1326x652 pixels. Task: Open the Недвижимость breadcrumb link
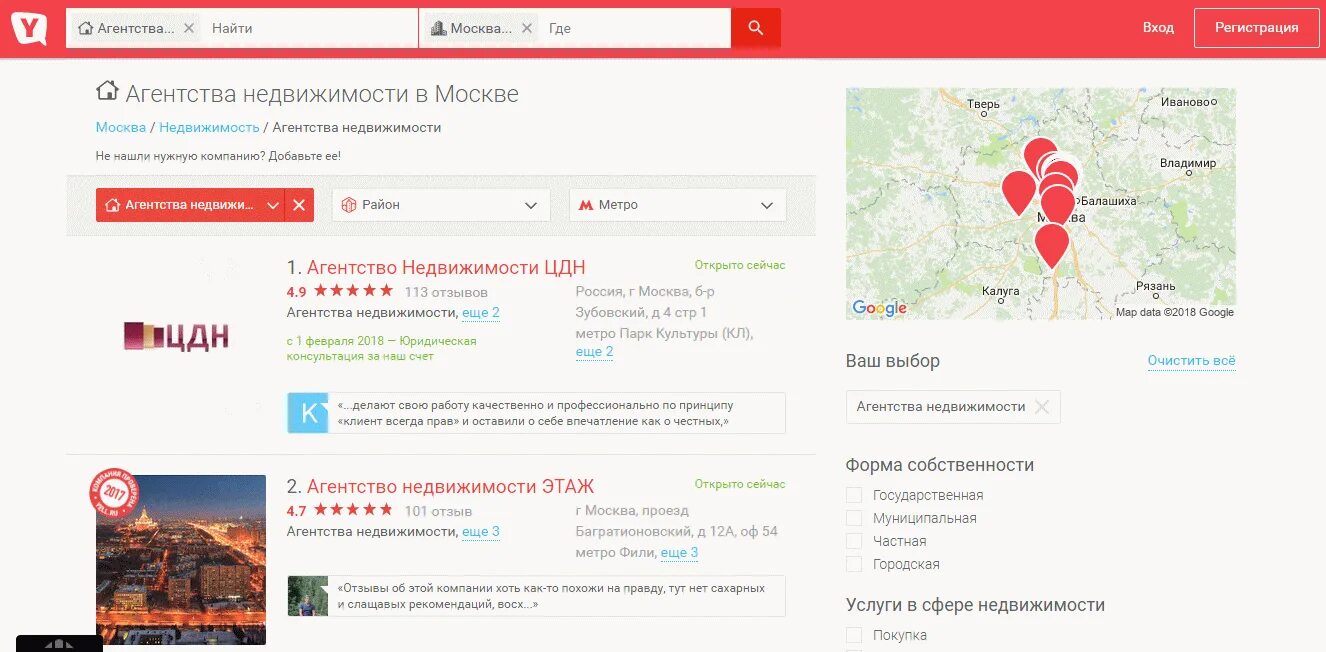tap(209, 128)
